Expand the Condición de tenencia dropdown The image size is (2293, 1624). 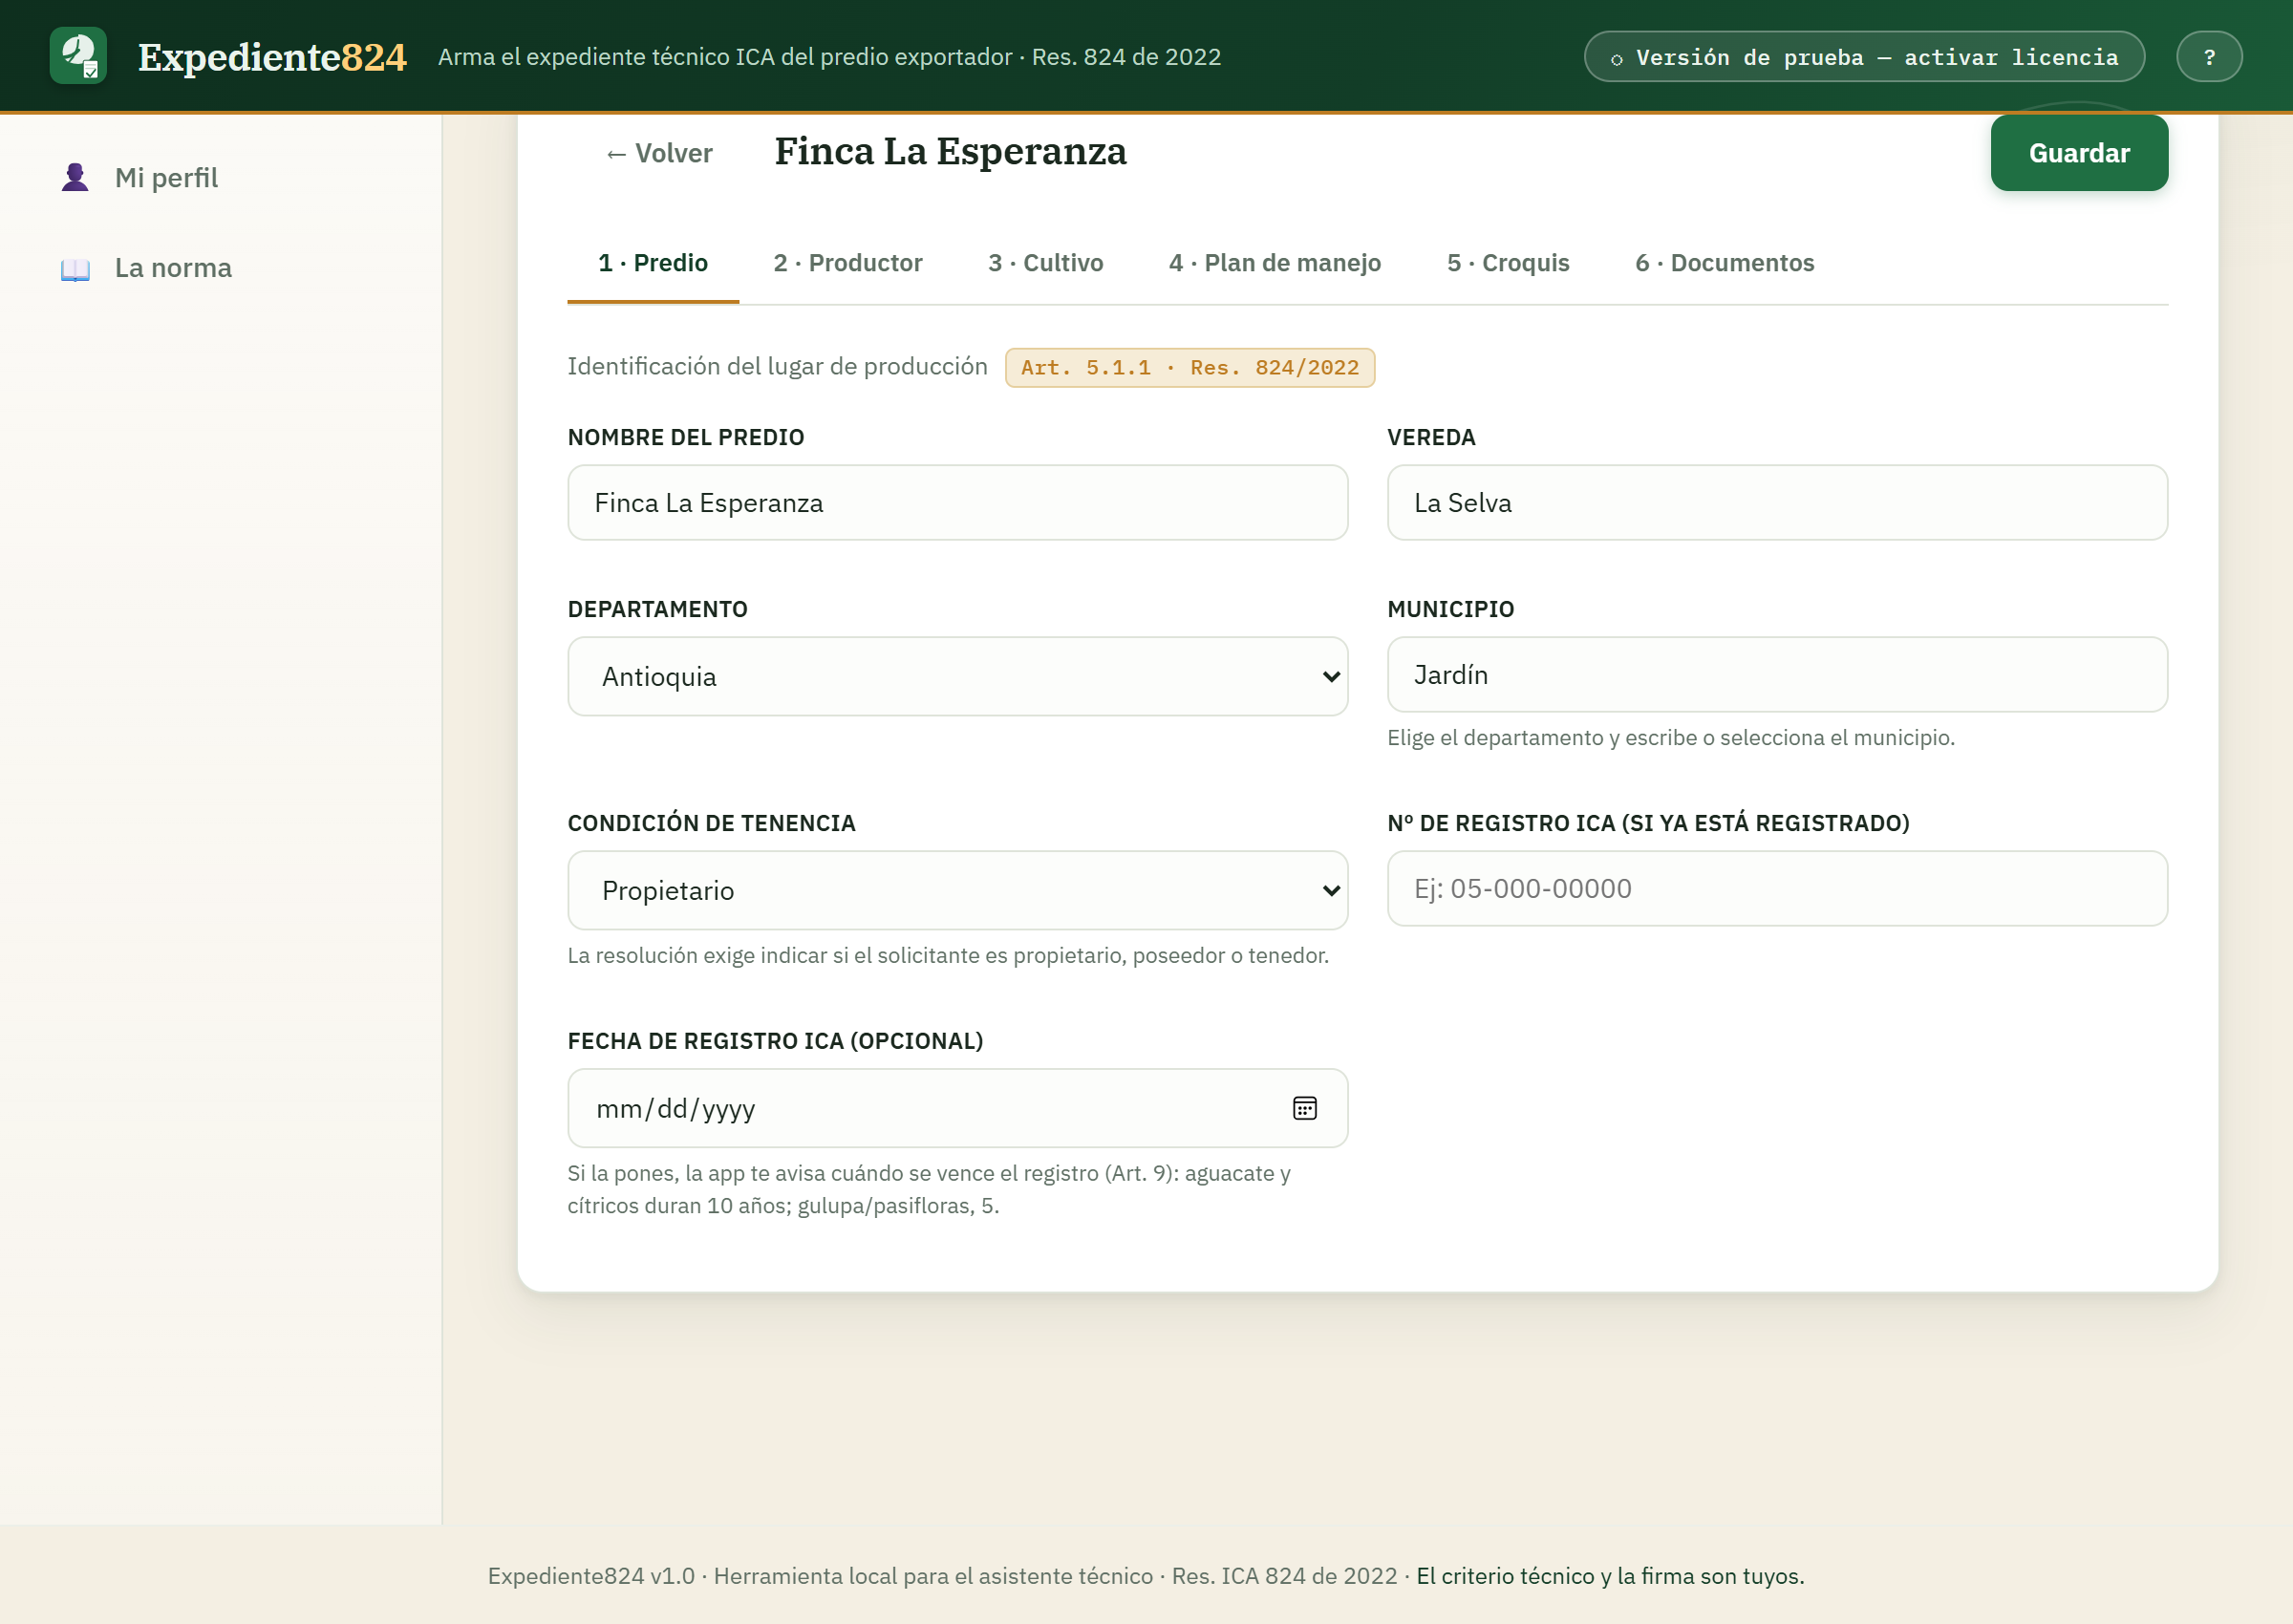pyautogui.click(x=957, y=890)
